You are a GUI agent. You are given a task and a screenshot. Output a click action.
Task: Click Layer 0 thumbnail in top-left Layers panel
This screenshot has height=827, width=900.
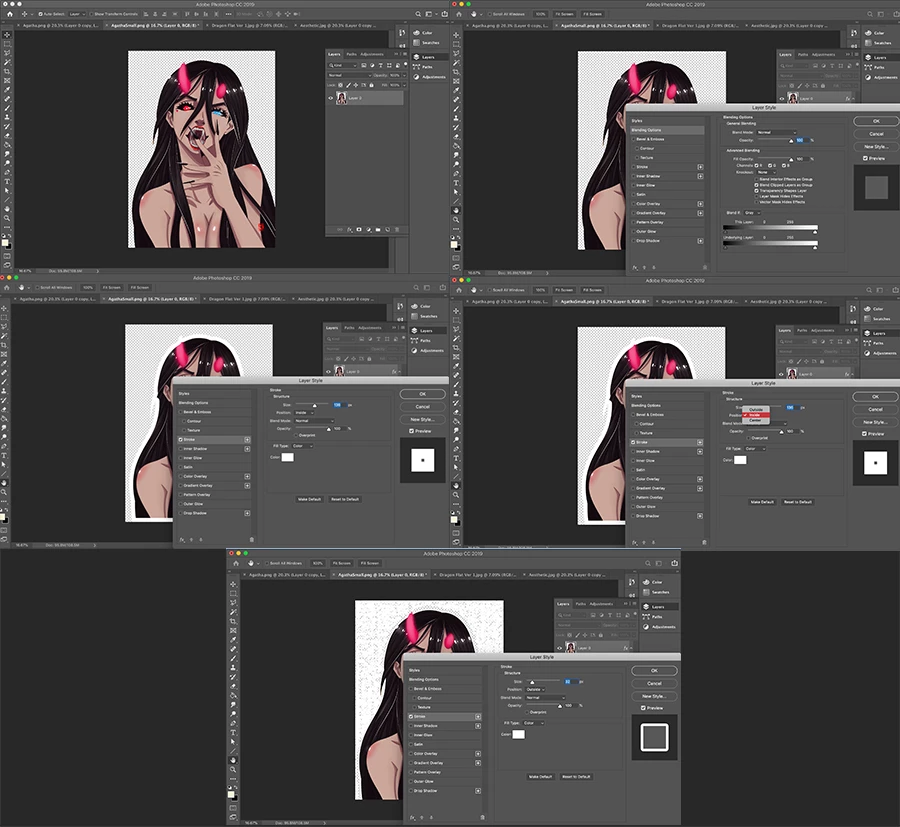(342, 98)
